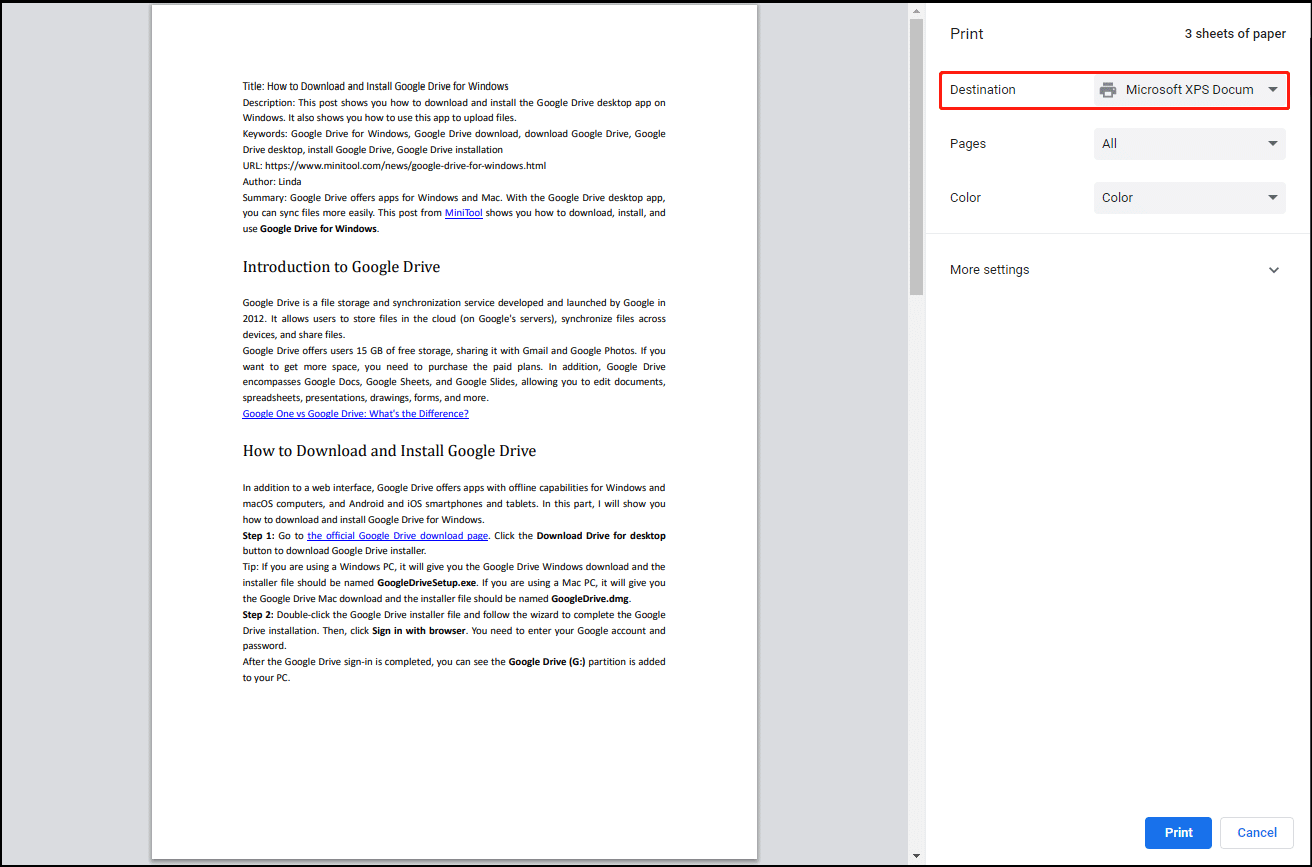This screenshot has height=867, width=1312.
Task: Click the document Title line in preview
Action: tap(376, 87)
